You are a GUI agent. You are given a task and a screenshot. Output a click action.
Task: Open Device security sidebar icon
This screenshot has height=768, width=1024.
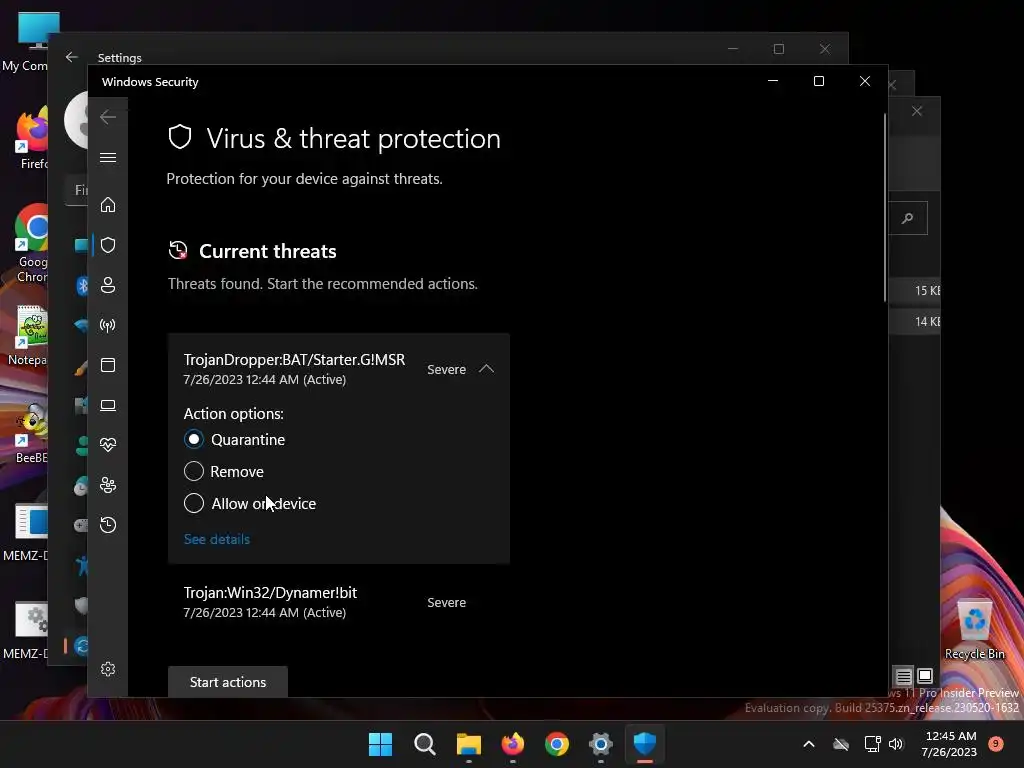pyautogui.click(x=108, y=406)
